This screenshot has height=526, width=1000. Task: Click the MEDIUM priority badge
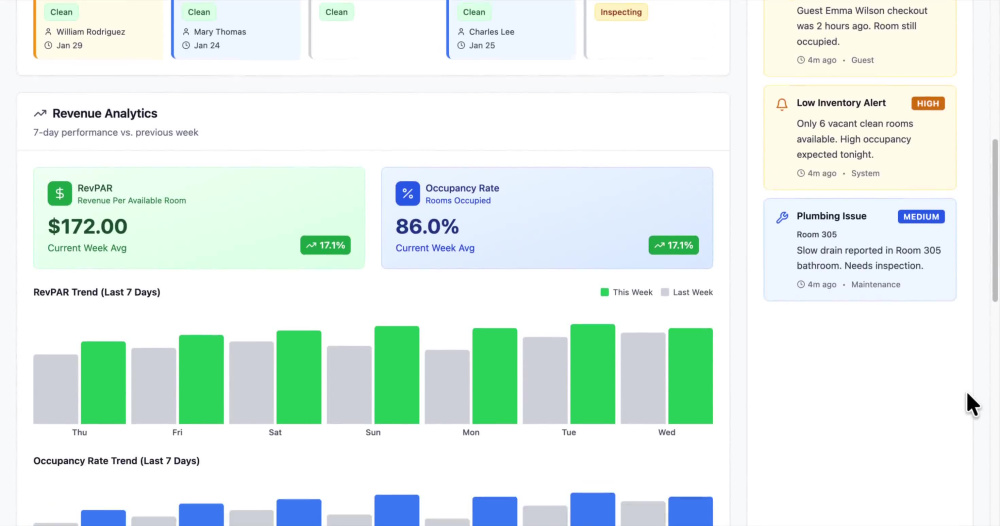(921, 217)
